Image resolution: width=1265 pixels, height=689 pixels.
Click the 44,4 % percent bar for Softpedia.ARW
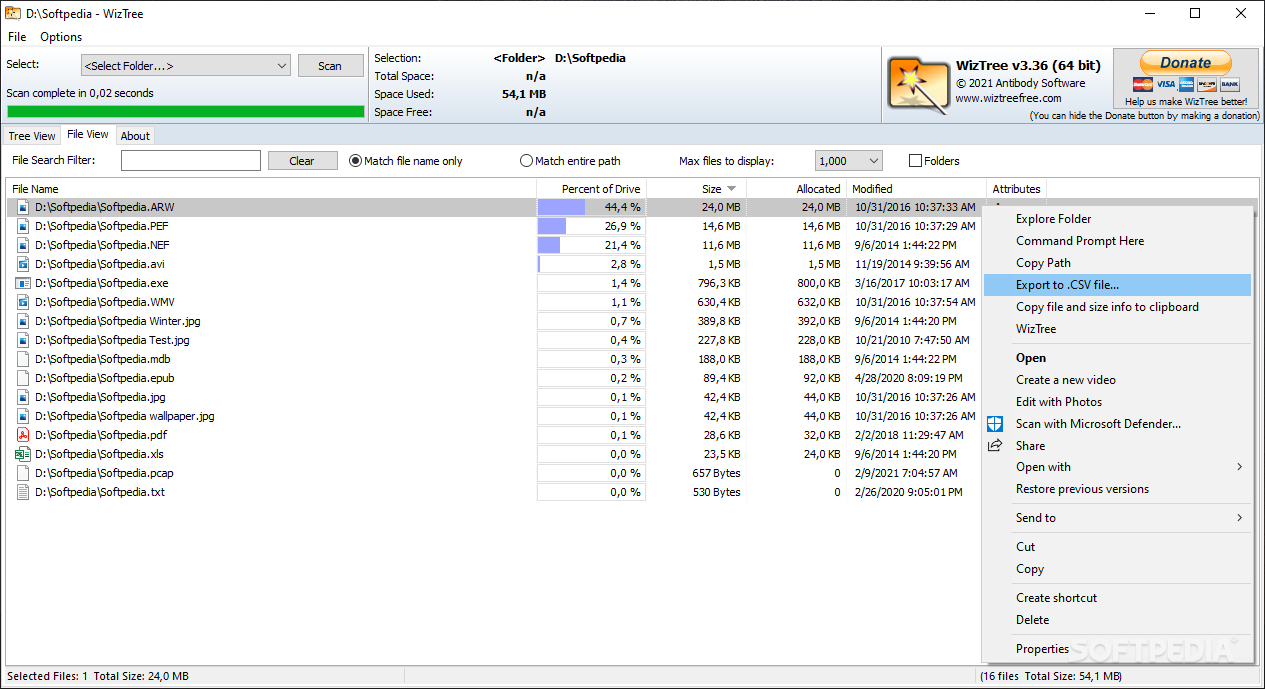(x=591, y=208)
